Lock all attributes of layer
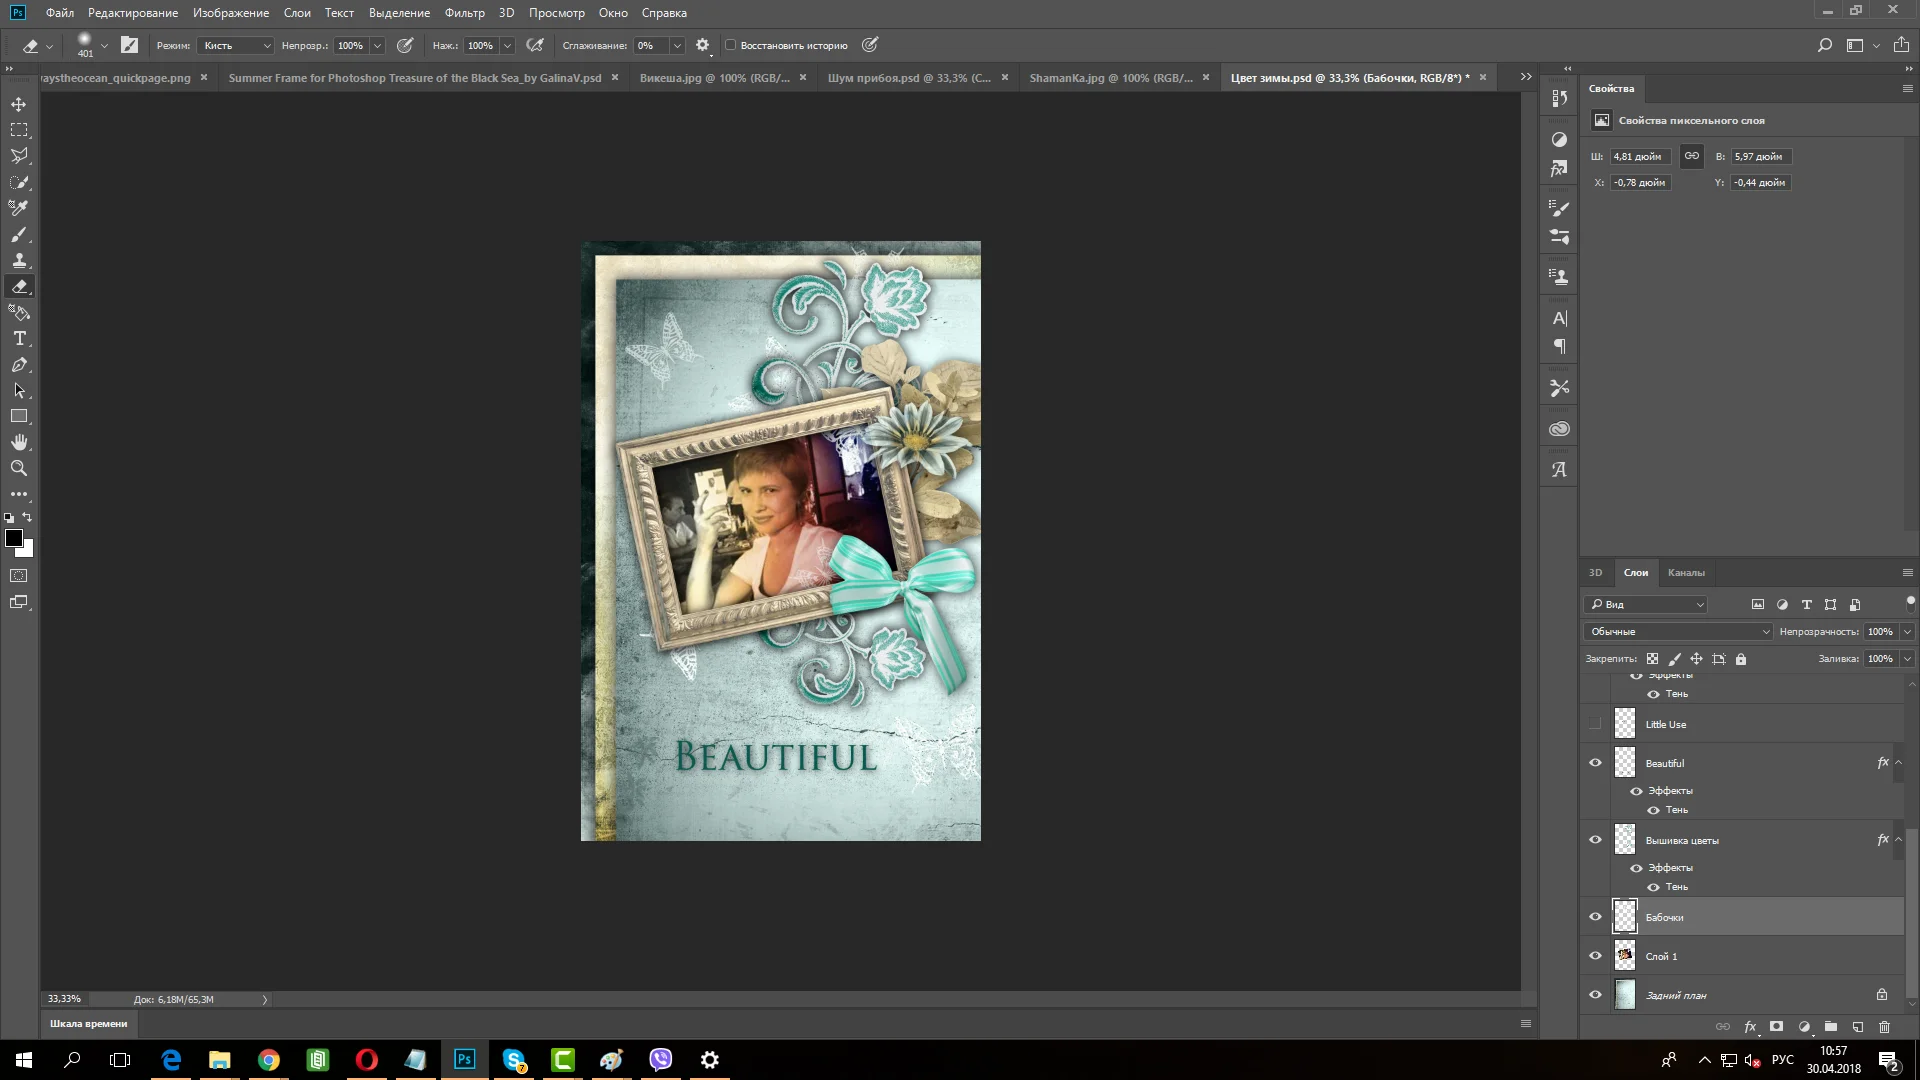Viewport: 1920px width, 1080px height. [1741, 659]
